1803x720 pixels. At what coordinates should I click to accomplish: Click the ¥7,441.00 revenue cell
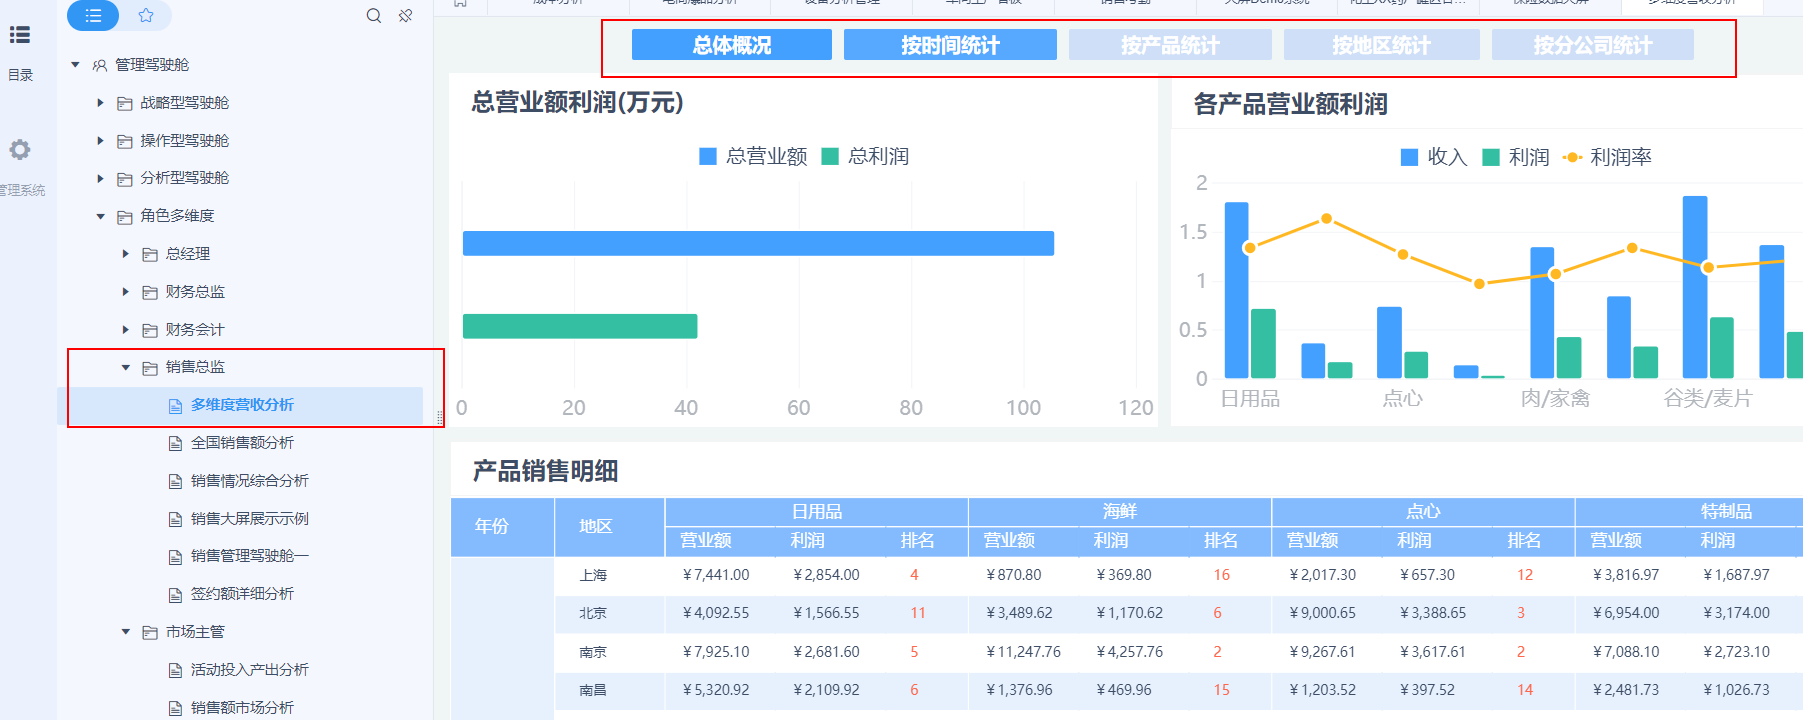click(x=716, y=575)
